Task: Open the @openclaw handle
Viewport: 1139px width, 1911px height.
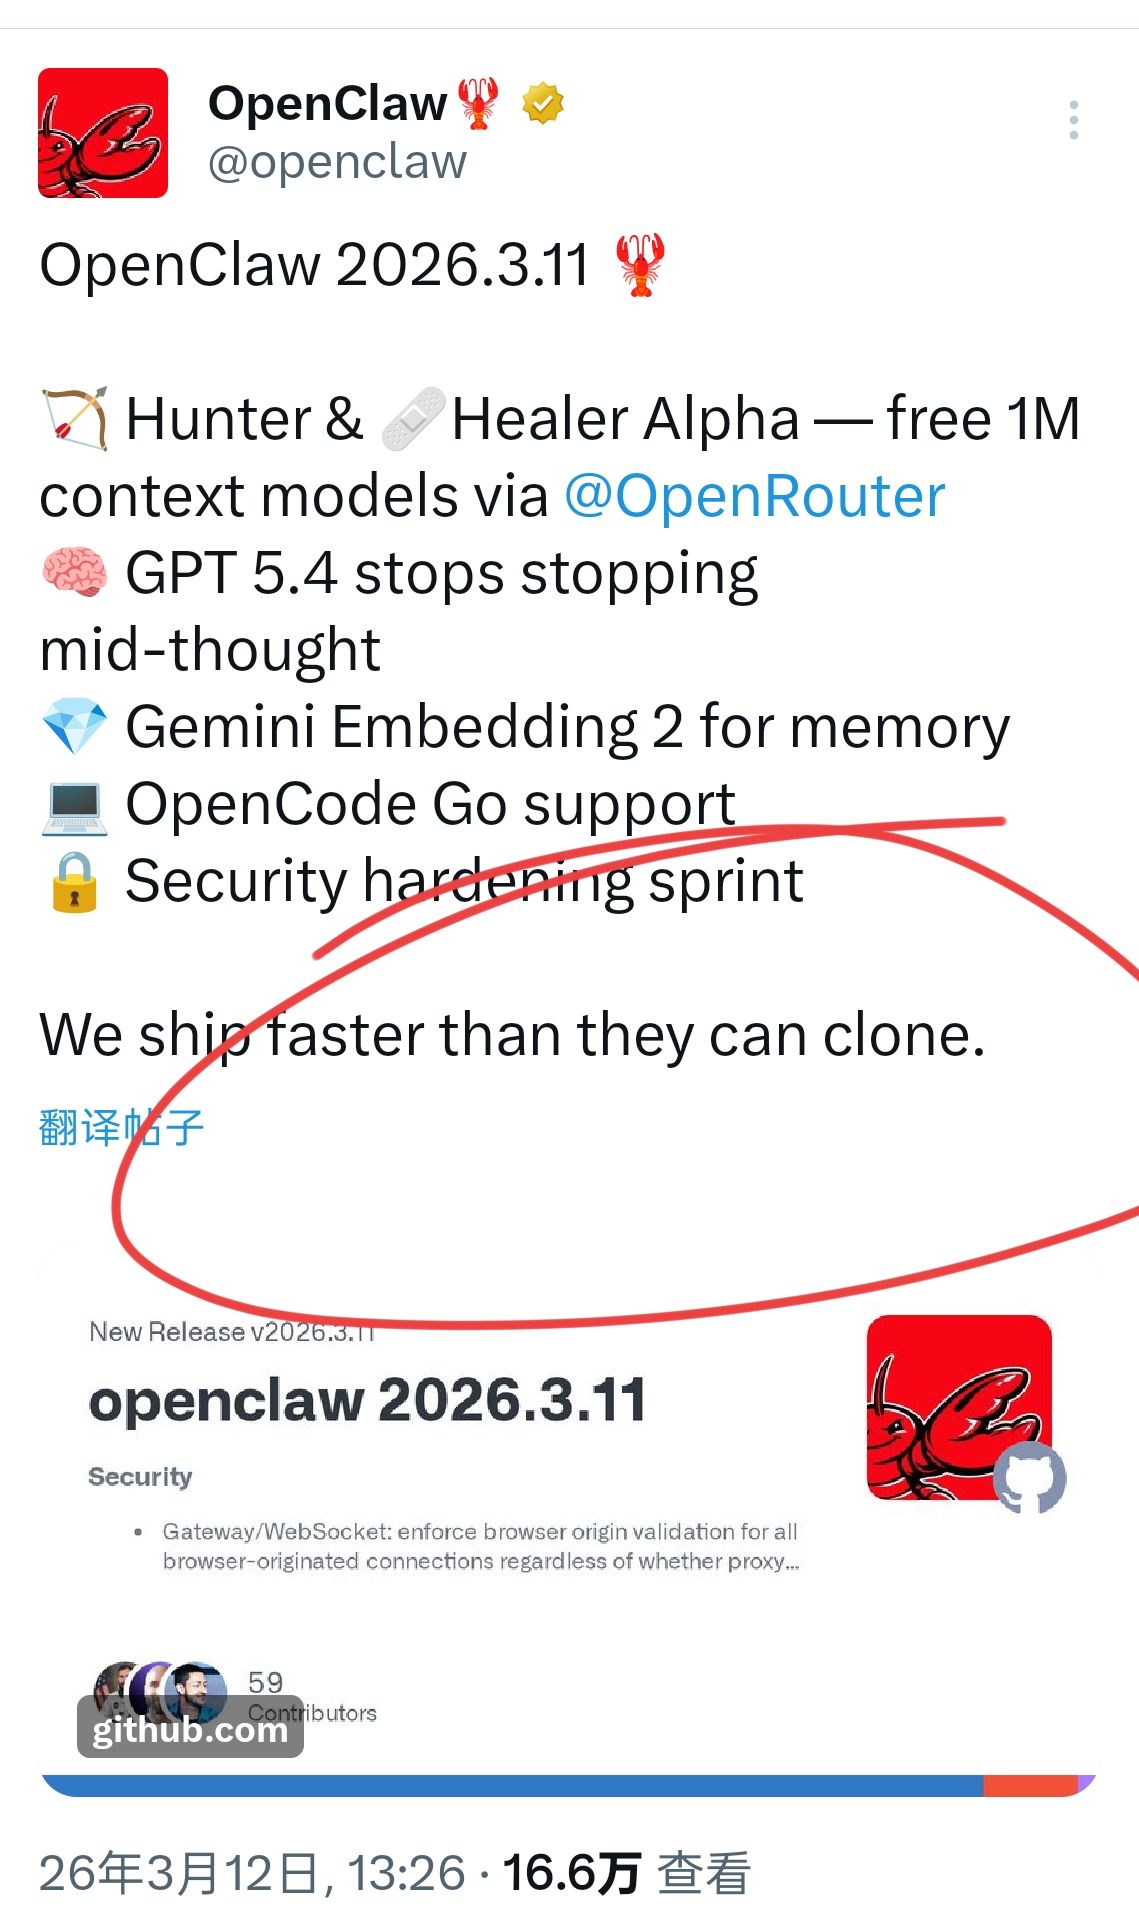Action: pos(337,161)
